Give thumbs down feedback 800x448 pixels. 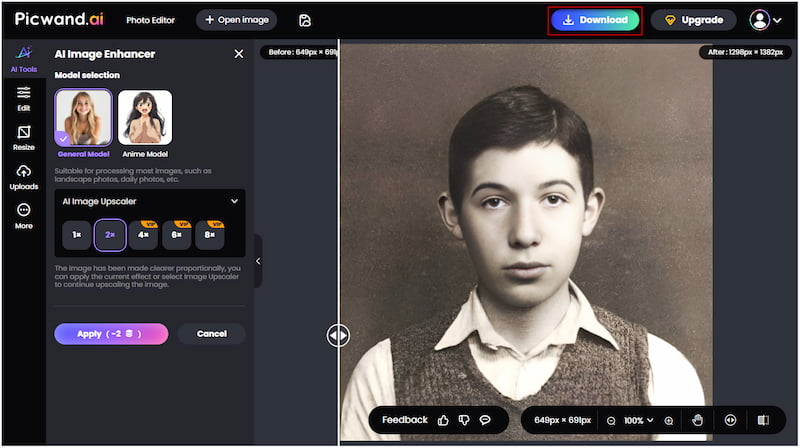pyautogui.click(x=464, y=420)
